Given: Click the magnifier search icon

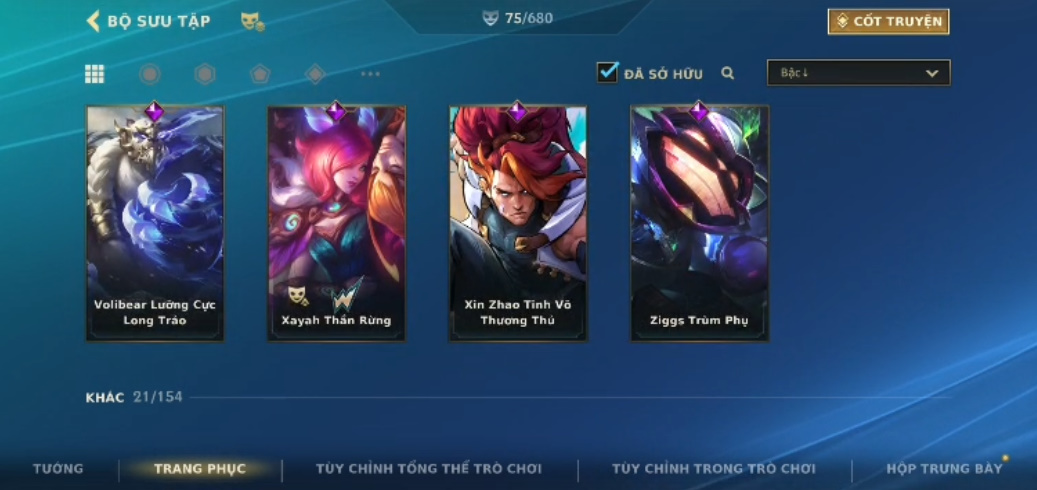Looking at the screenshot, I should tap(727, 73).
